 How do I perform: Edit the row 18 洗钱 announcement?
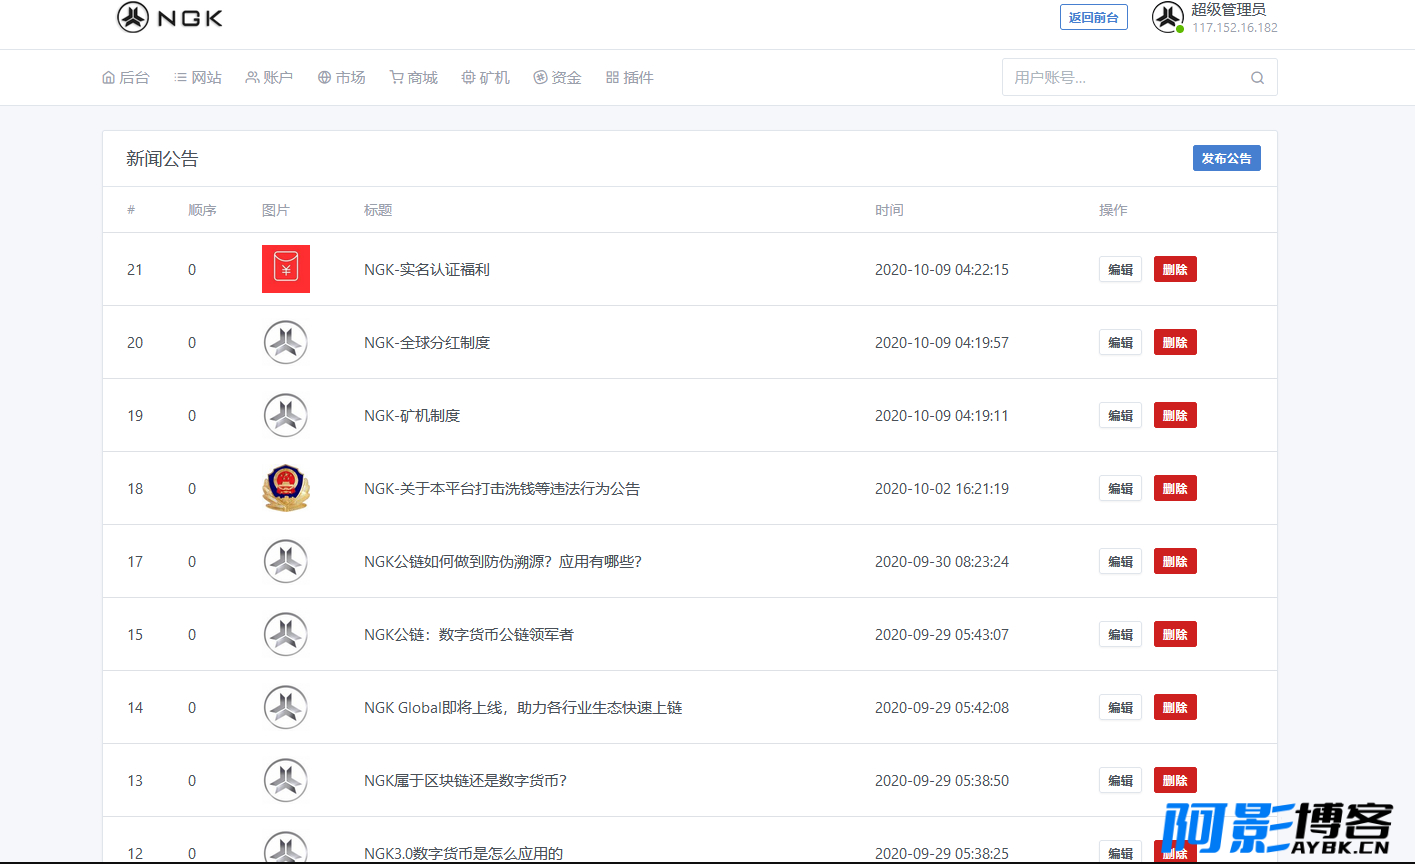1120,488
